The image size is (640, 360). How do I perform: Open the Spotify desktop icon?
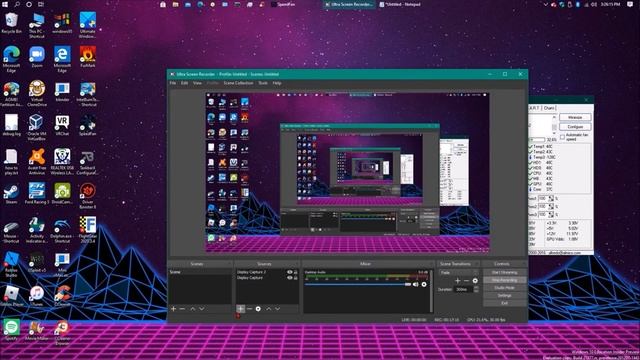pyautogui.click(x=11, y=330)
